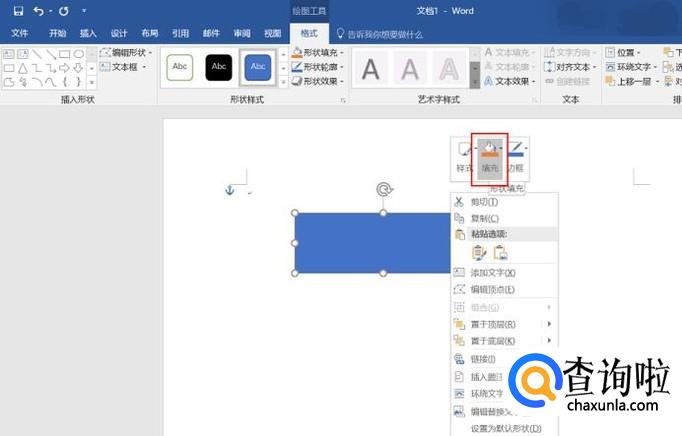
Task: Choose 添加文字(X) from the context menu
Action: pos(505,273)
